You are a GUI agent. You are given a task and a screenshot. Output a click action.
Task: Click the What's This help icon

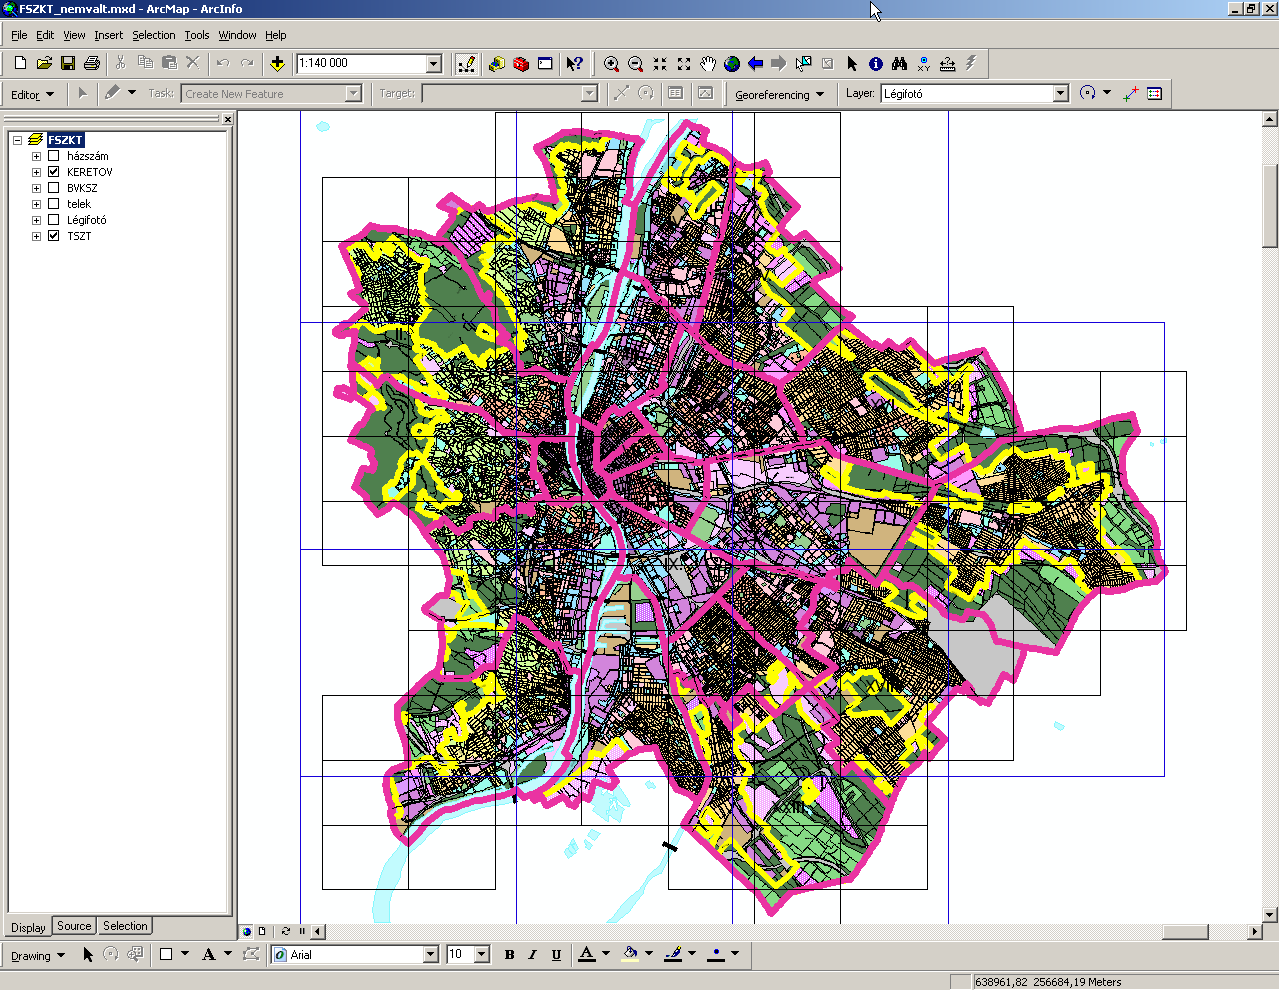[x=574, y=63]
